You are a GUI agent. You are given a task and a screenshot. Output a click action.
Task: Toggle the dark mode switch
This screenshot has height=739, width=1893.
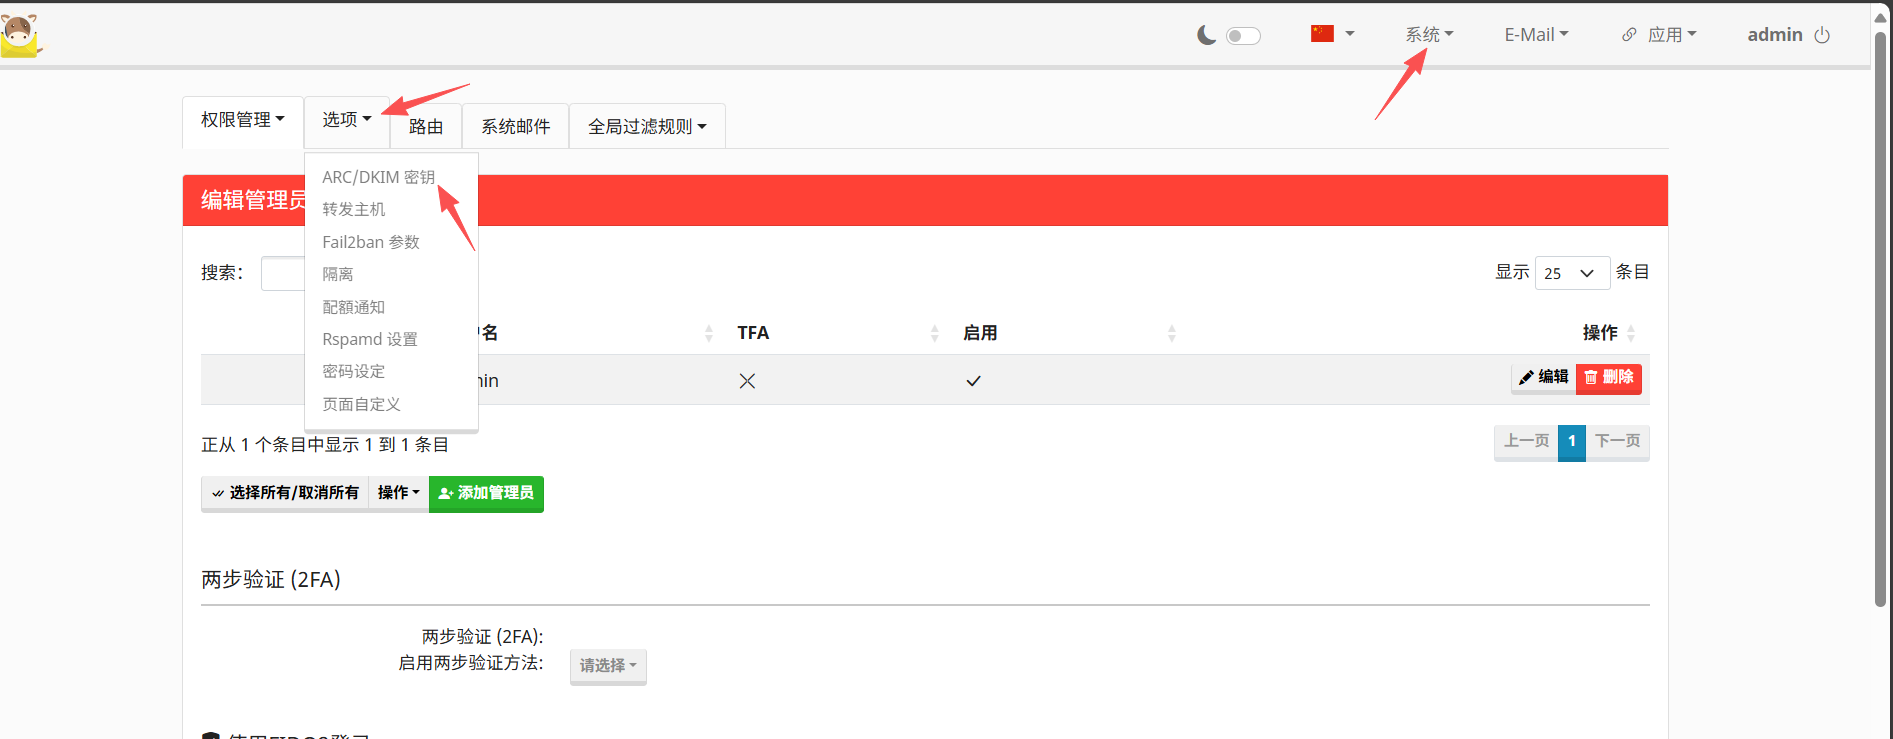1243,36
